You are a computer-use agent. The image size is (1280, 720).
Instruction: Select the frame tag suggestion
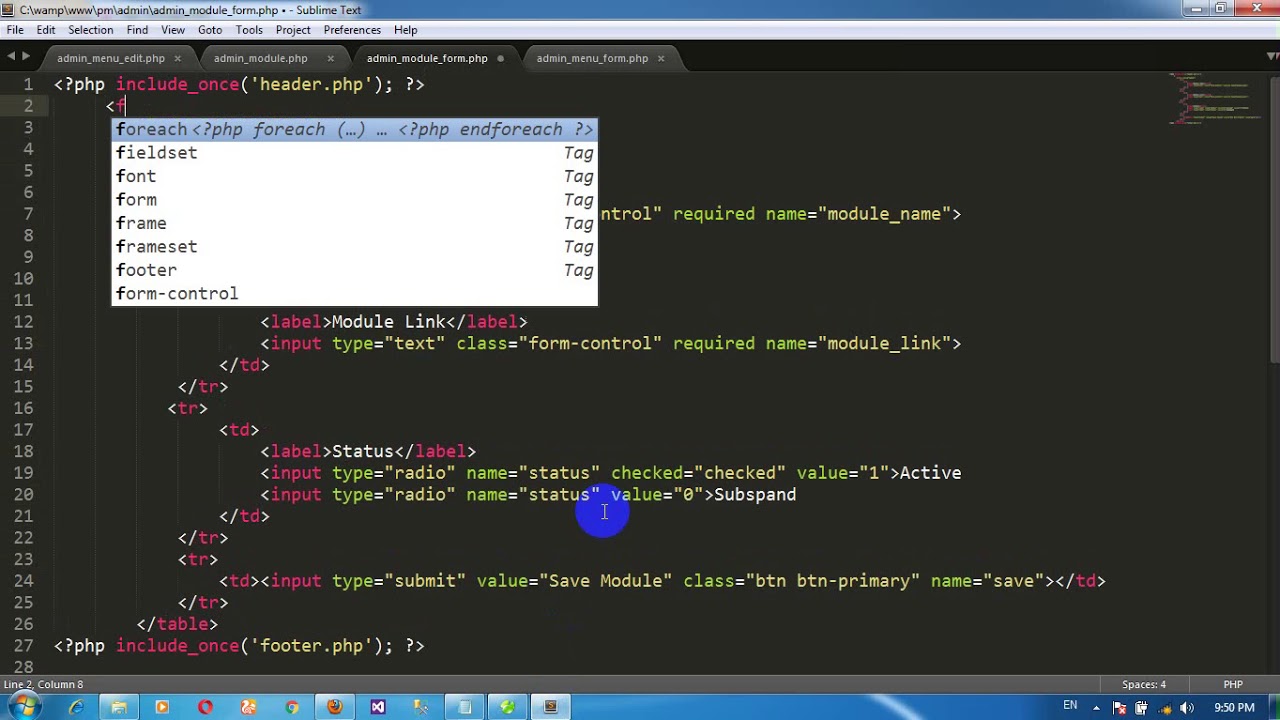pos(354,223)
